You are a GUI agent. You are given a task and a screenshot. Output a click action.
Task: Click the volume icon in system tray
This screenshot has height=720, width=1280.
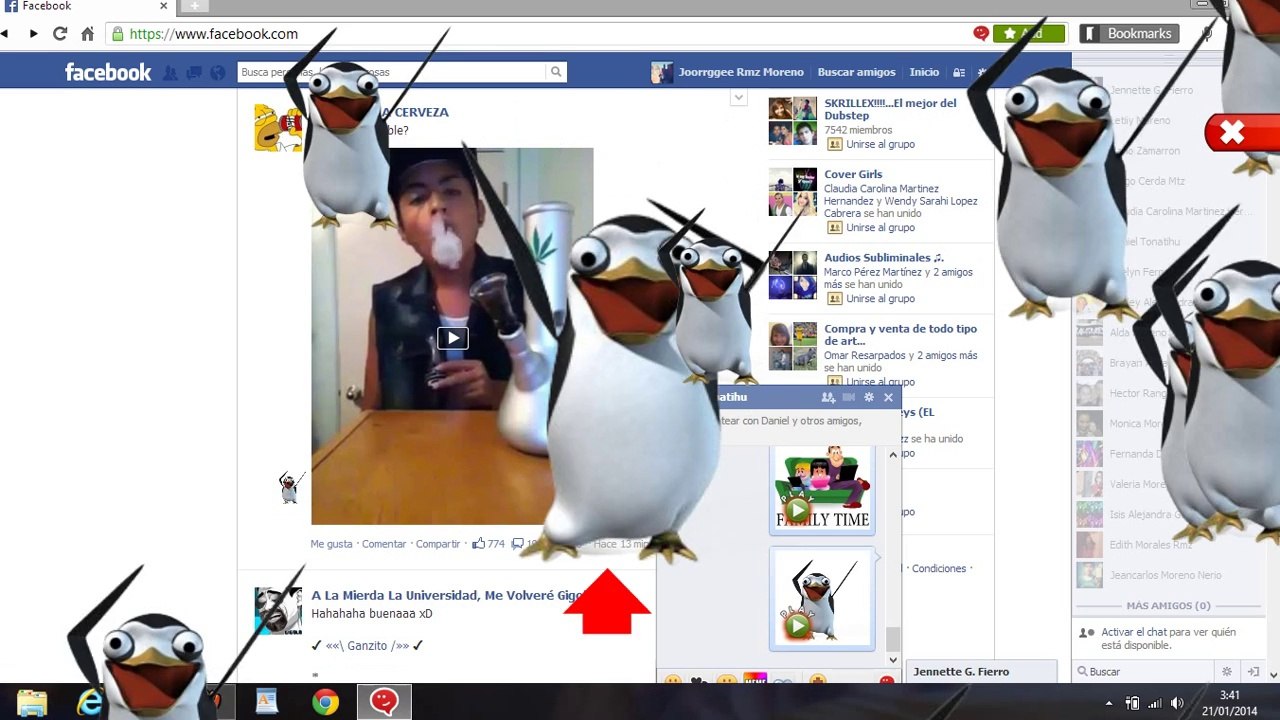point(1177,703)
